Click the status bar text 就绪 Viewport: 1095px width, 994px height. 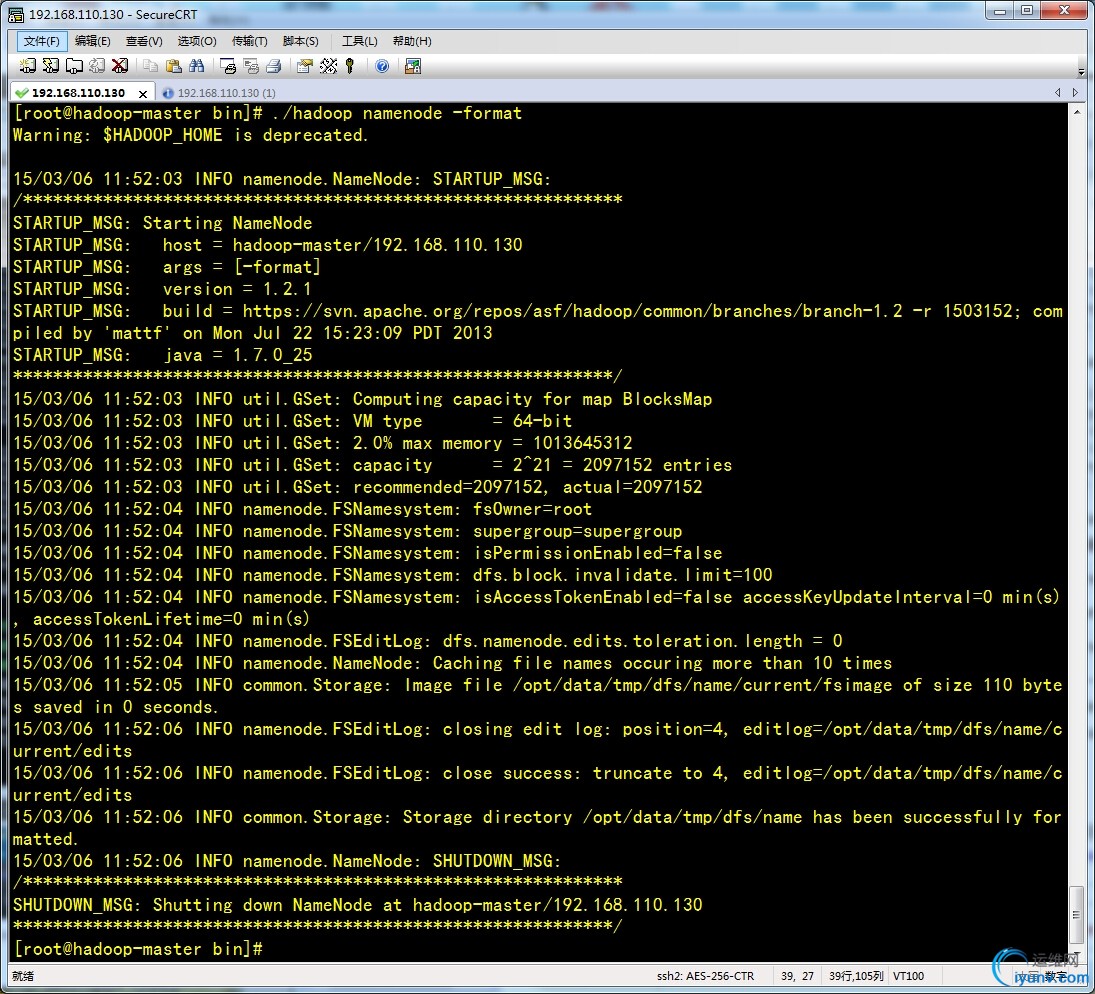point(23,976)
